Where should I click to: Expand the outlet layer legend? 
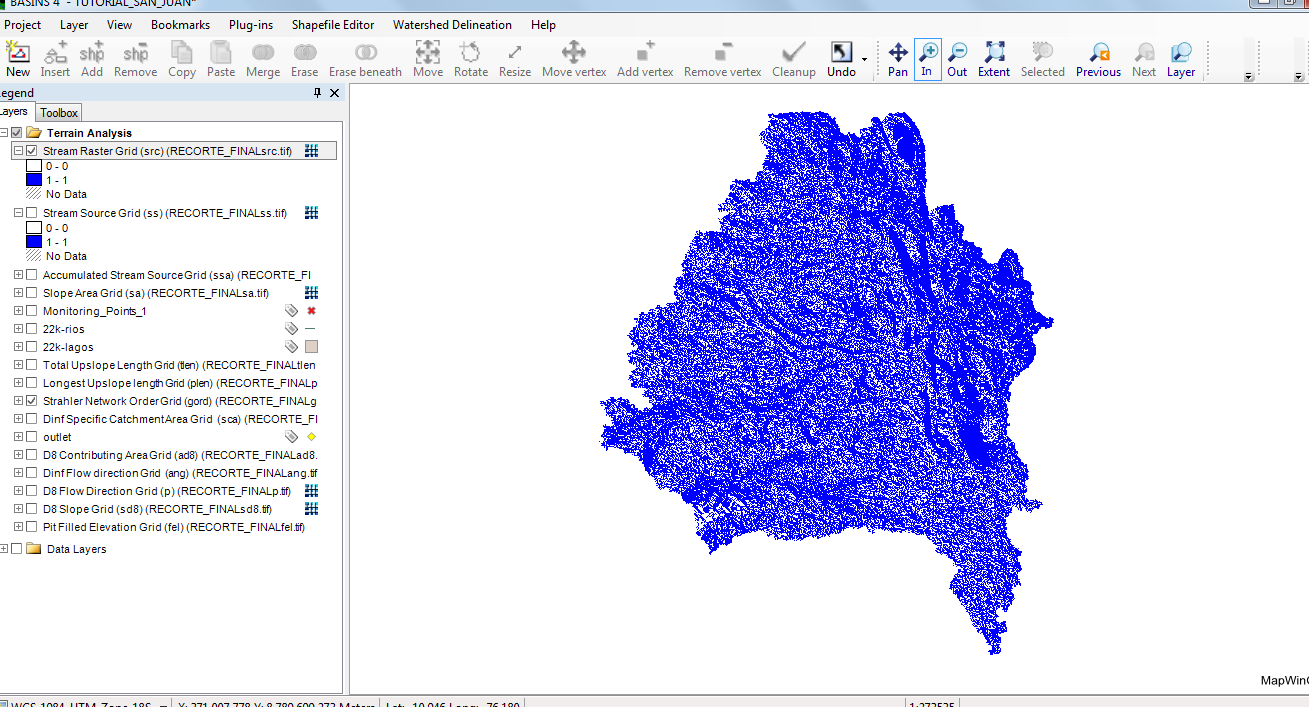click(18, 437)
